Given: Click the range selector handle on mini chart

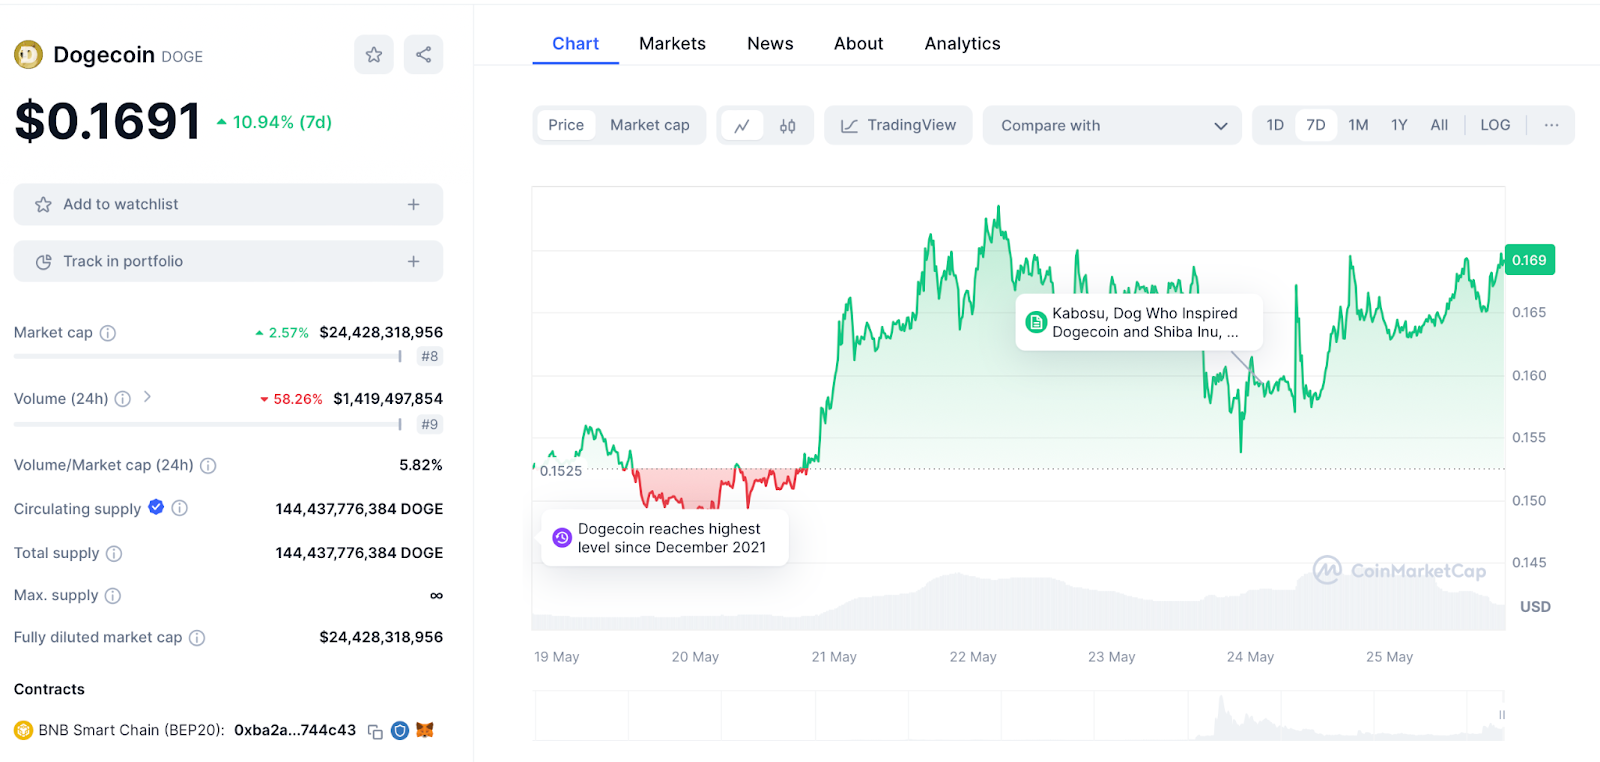Looking at the screenshot, I should (1501, 715).
